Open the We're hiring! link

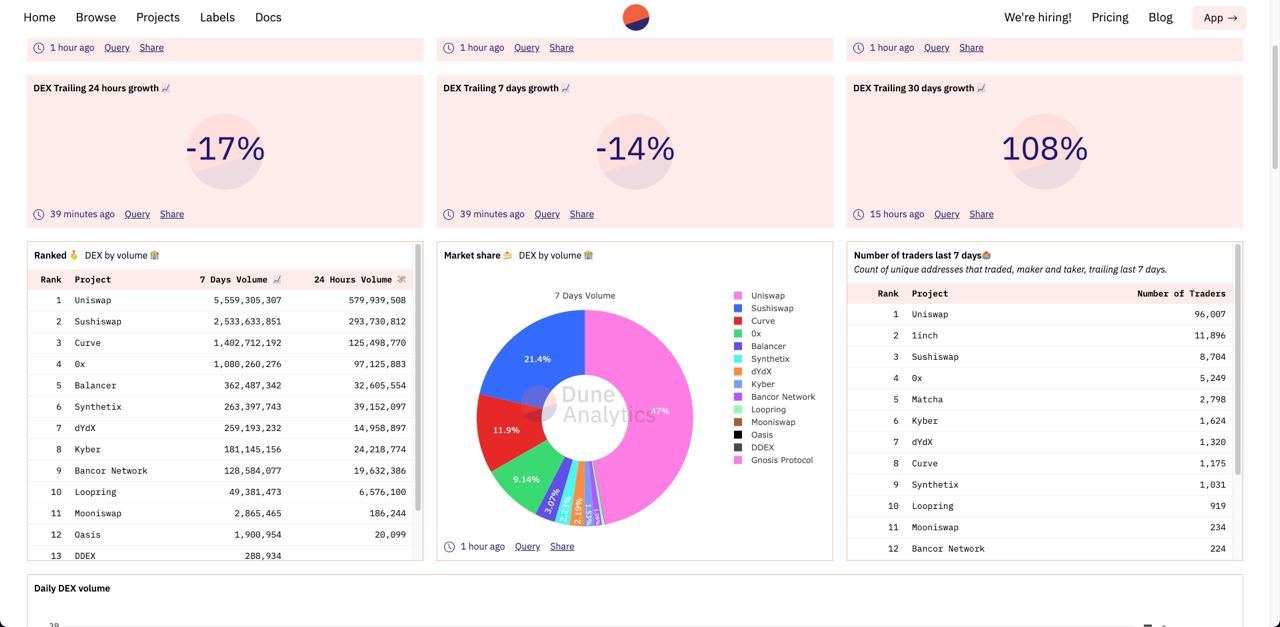(1038, 17)
